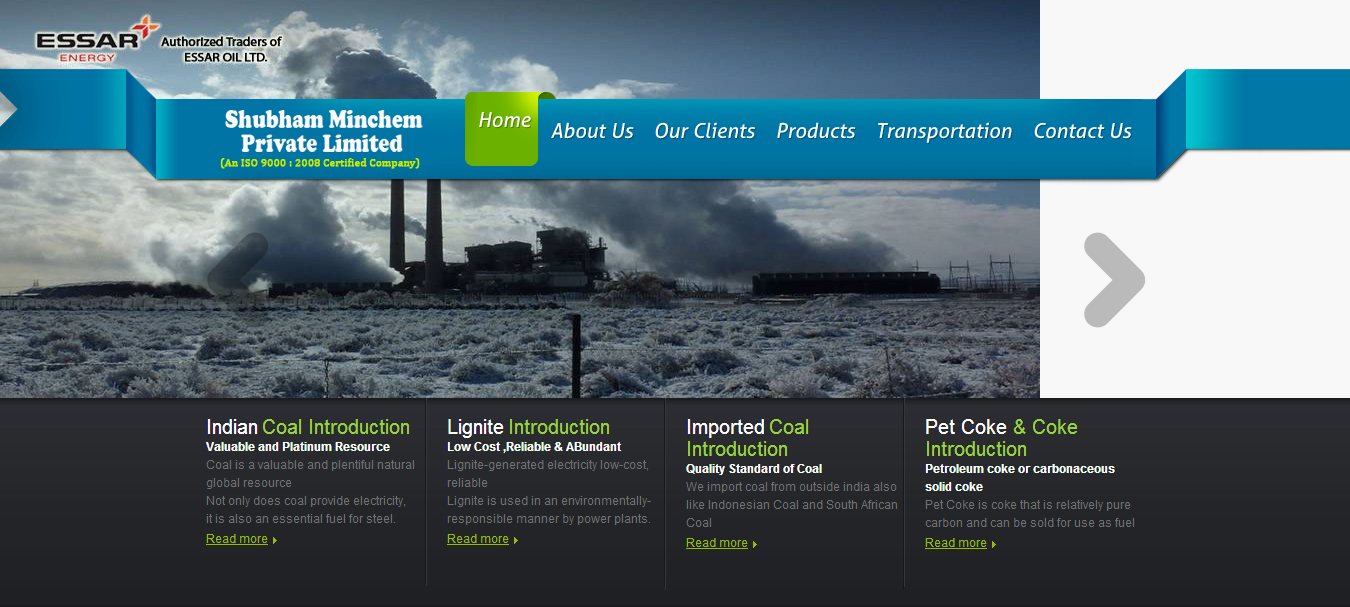Image resolution: width=1350 pixels, height=607 pixels.
Task: Click 'Authorized Traders of ESSAR OIL LTD.' text
Action: pyautogui.click(x=222, y=49)
